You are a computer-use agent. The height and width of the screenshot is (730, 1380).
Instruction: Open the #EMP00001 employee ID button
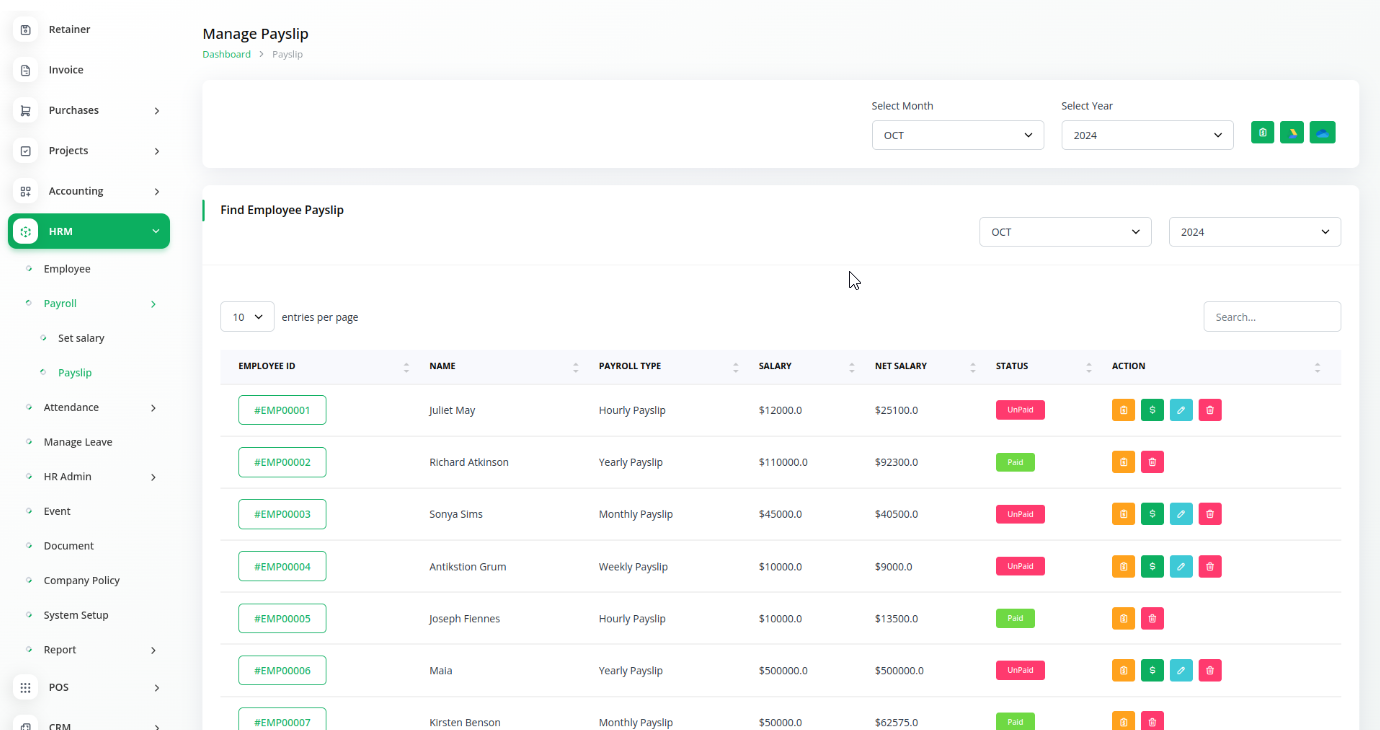pyautogui.click(x=282, y=410)
